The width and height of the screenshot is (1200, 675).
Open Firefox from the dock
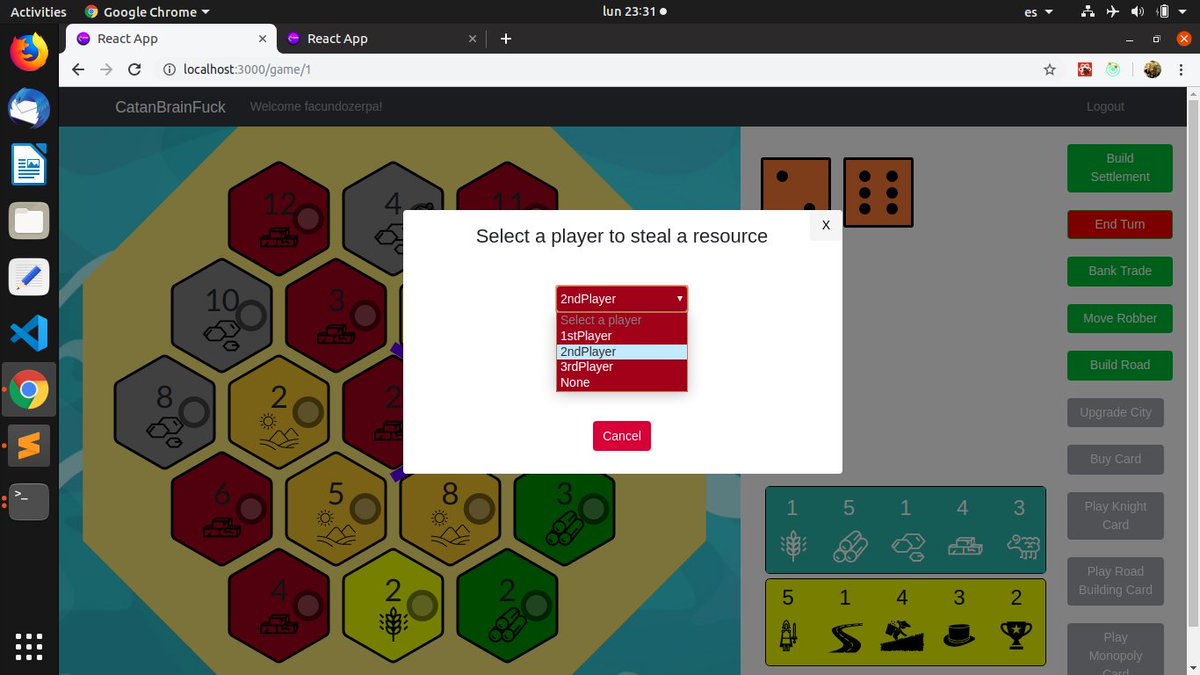29,51
